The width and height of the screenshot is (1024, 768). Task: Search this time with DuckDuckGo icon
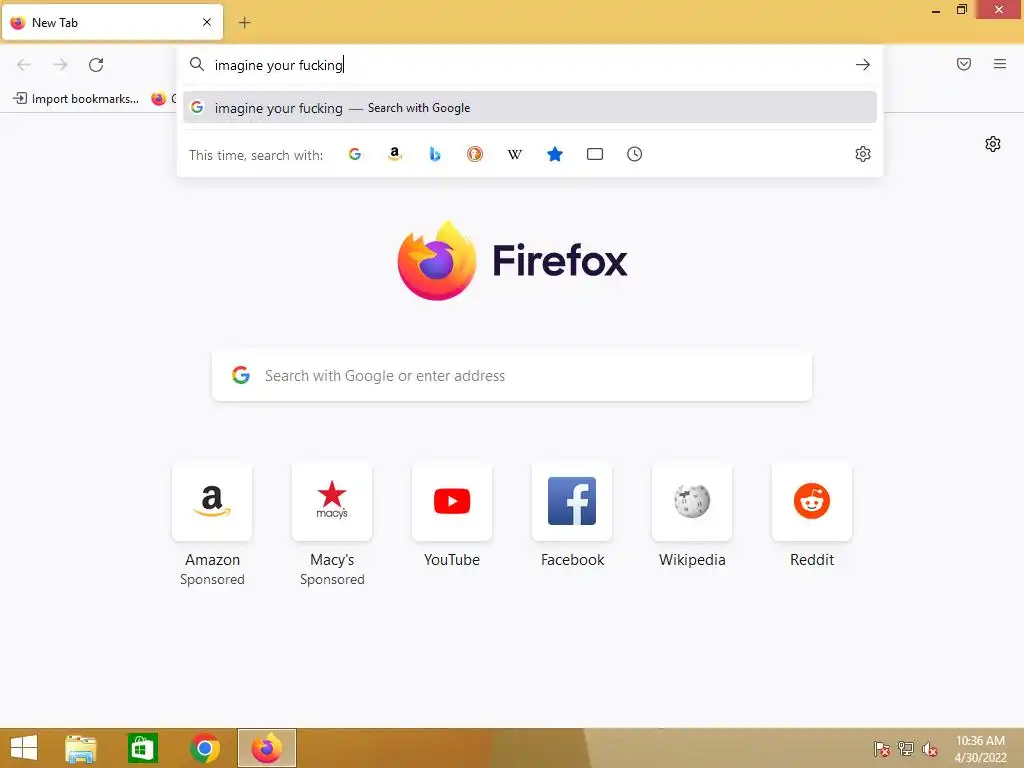click(475, 154)
